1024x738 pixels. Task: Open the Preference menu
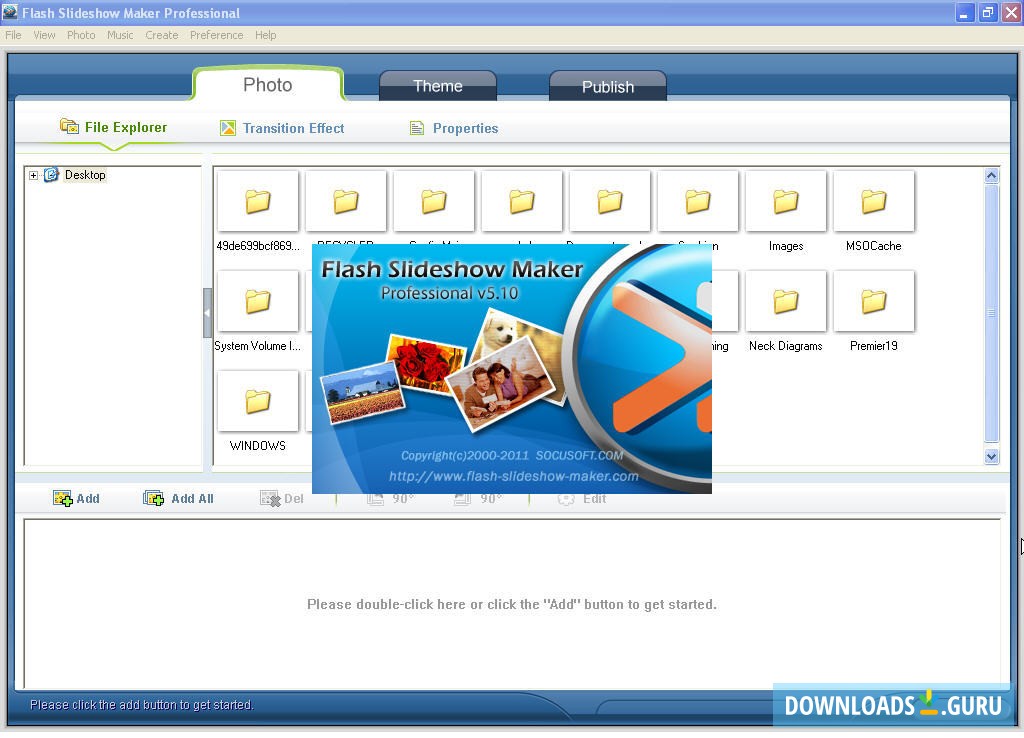[x=217, y=35]
